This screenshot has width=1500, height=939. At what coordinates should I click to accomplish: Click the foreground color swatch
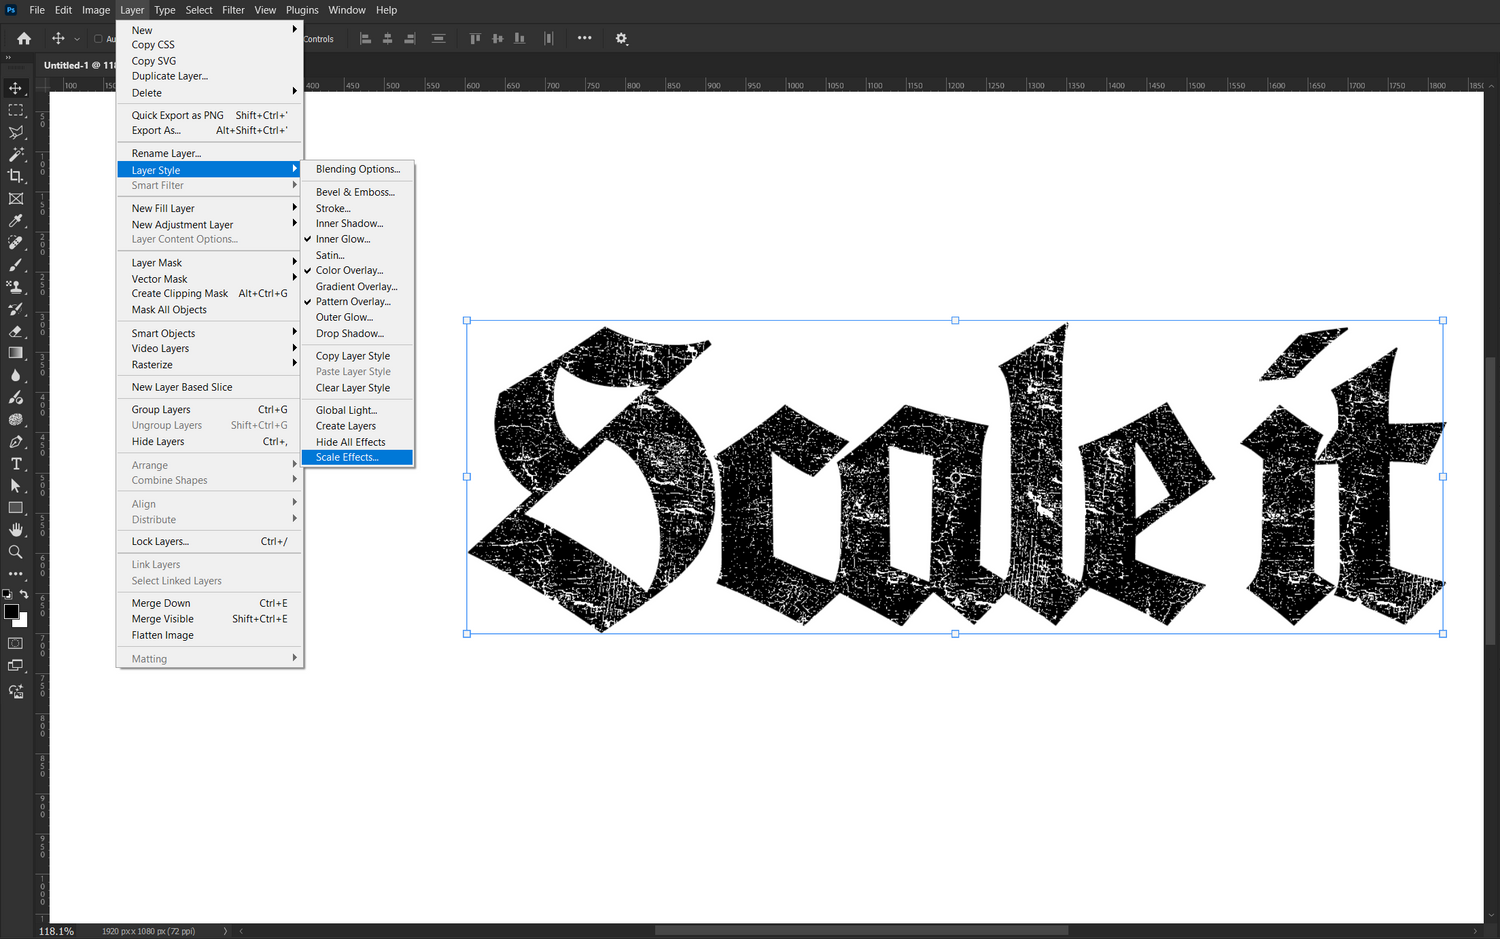coord(11,612)
